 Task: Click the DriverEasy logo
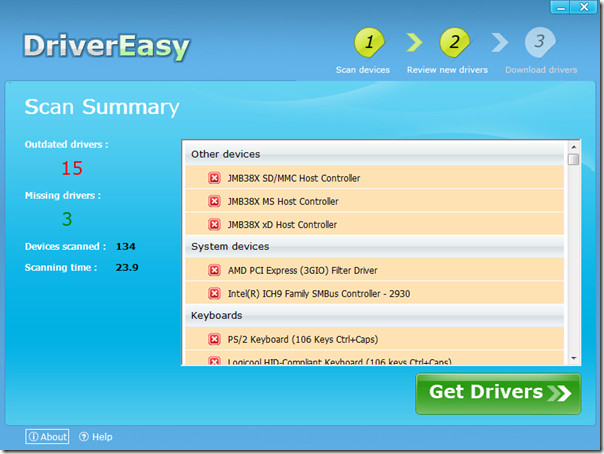[x=106, y=47]
